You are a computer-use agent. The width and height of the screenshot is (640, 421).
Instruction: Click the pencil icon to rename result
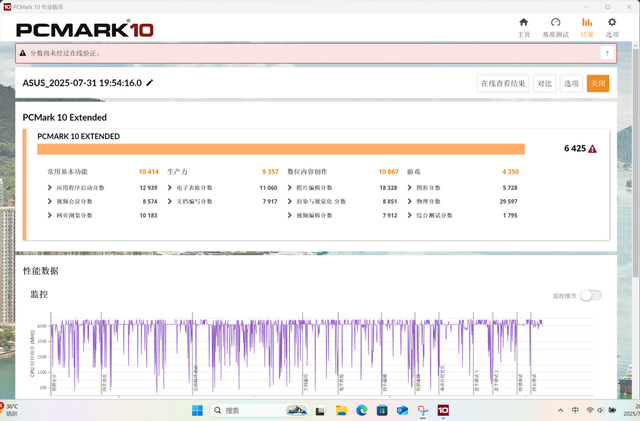[150, 82]
